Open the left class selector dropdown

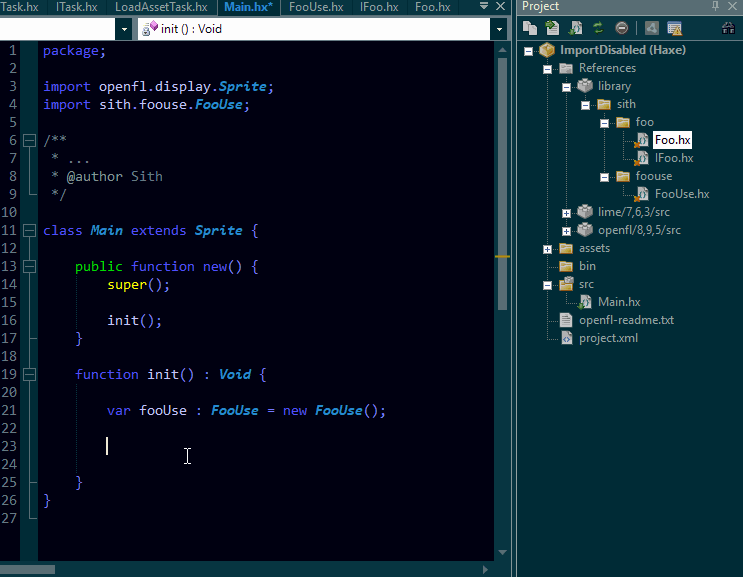point(124,29)
